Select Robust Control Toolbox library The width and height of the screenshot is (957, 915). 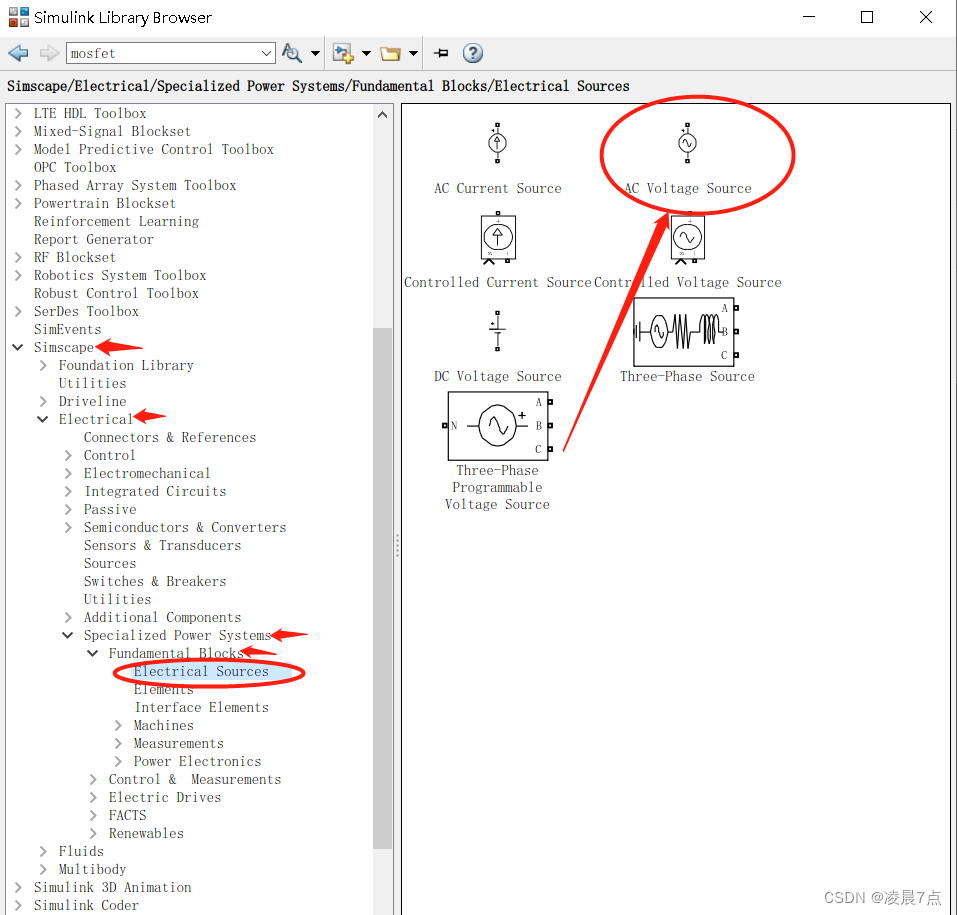coord(116,294)
